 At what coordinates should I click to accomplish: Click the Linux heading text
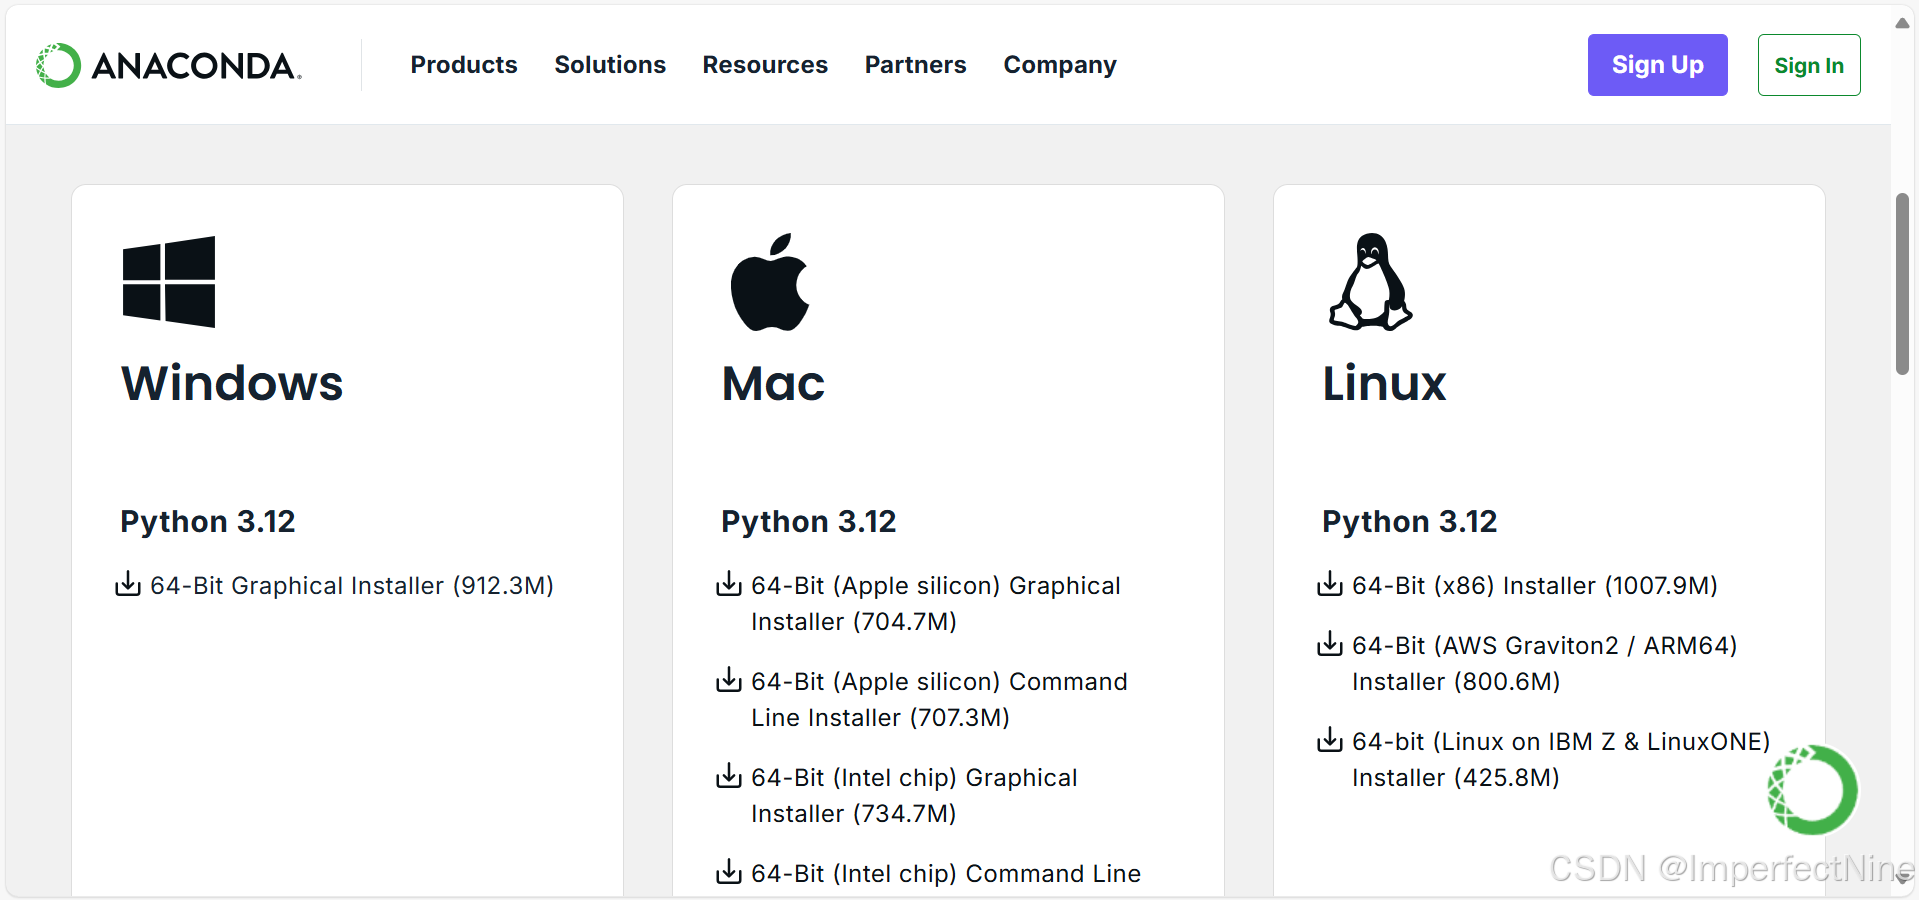[x=1384, y=383]
